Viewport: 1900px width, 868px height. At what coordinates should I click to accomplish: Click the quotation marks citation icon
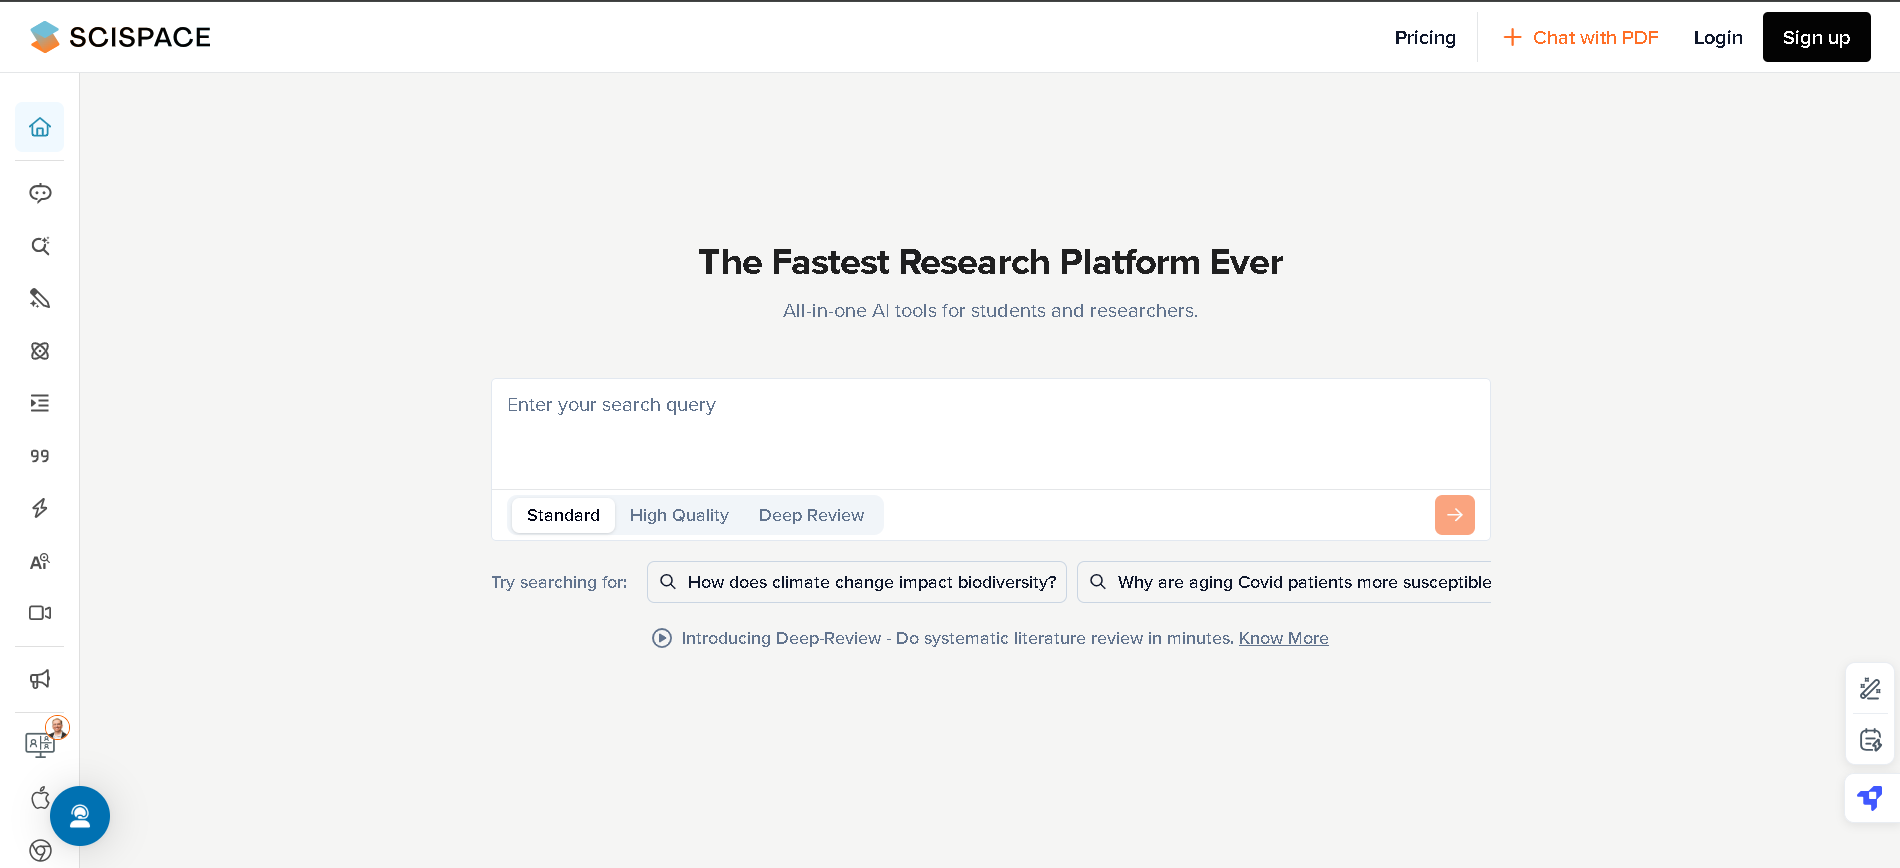pos(40,456)
